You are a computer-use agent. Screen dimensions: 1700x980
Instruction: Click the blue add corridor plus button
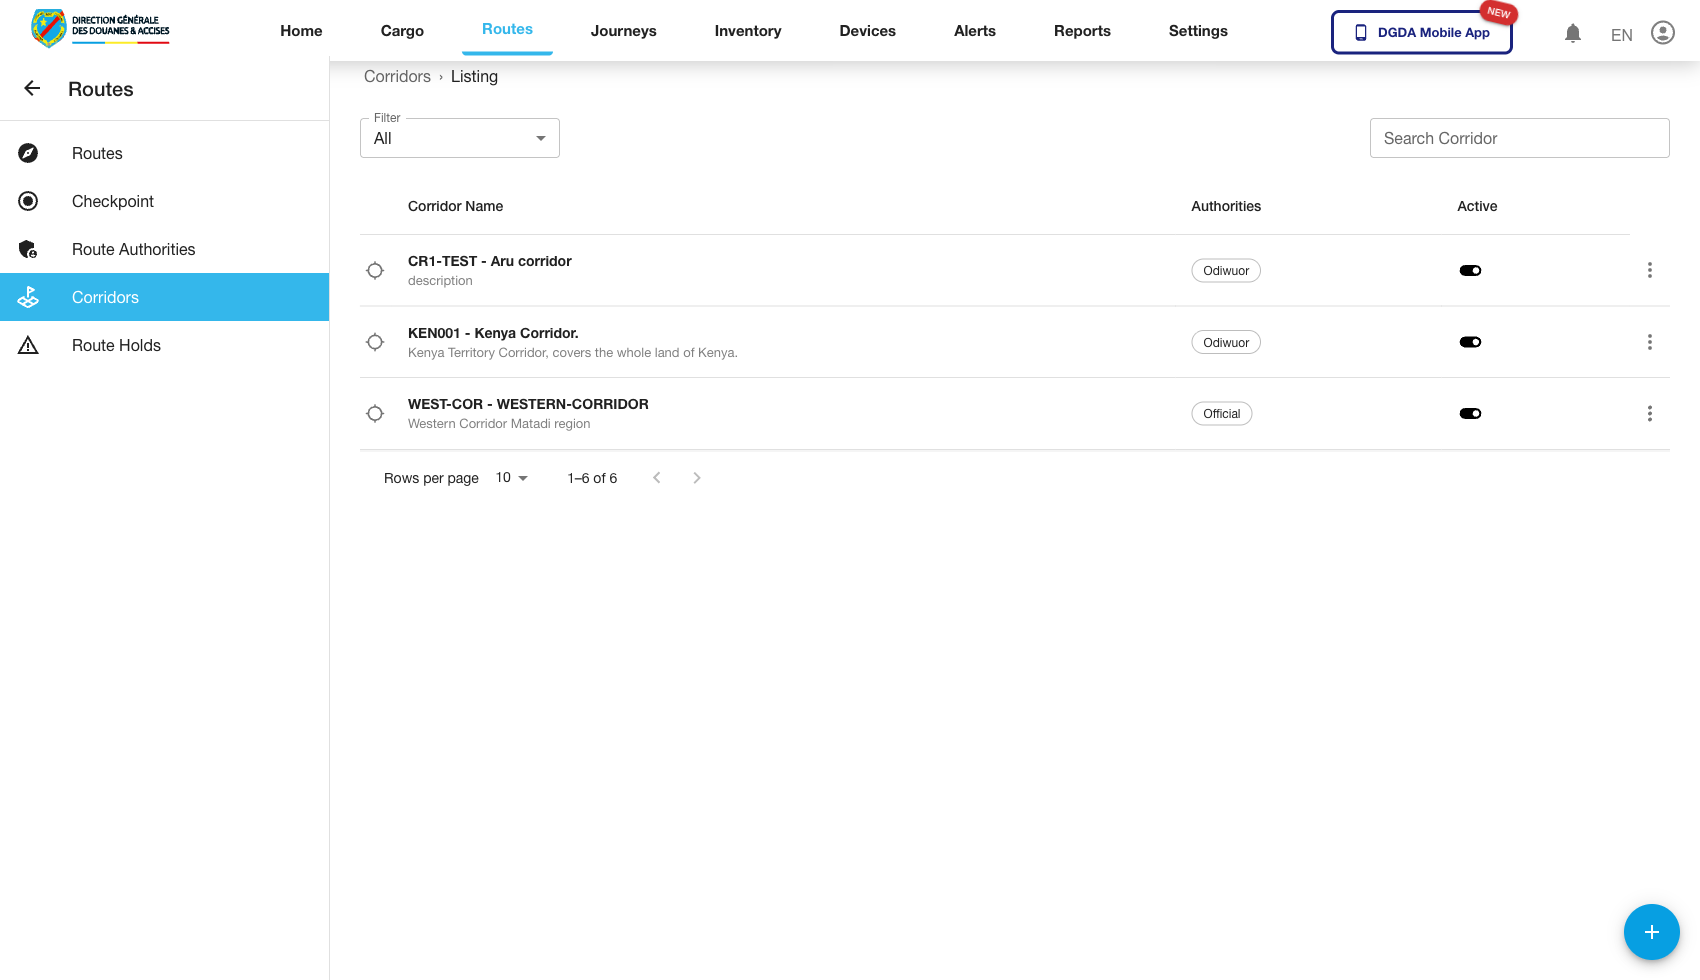coord(1651,932)
